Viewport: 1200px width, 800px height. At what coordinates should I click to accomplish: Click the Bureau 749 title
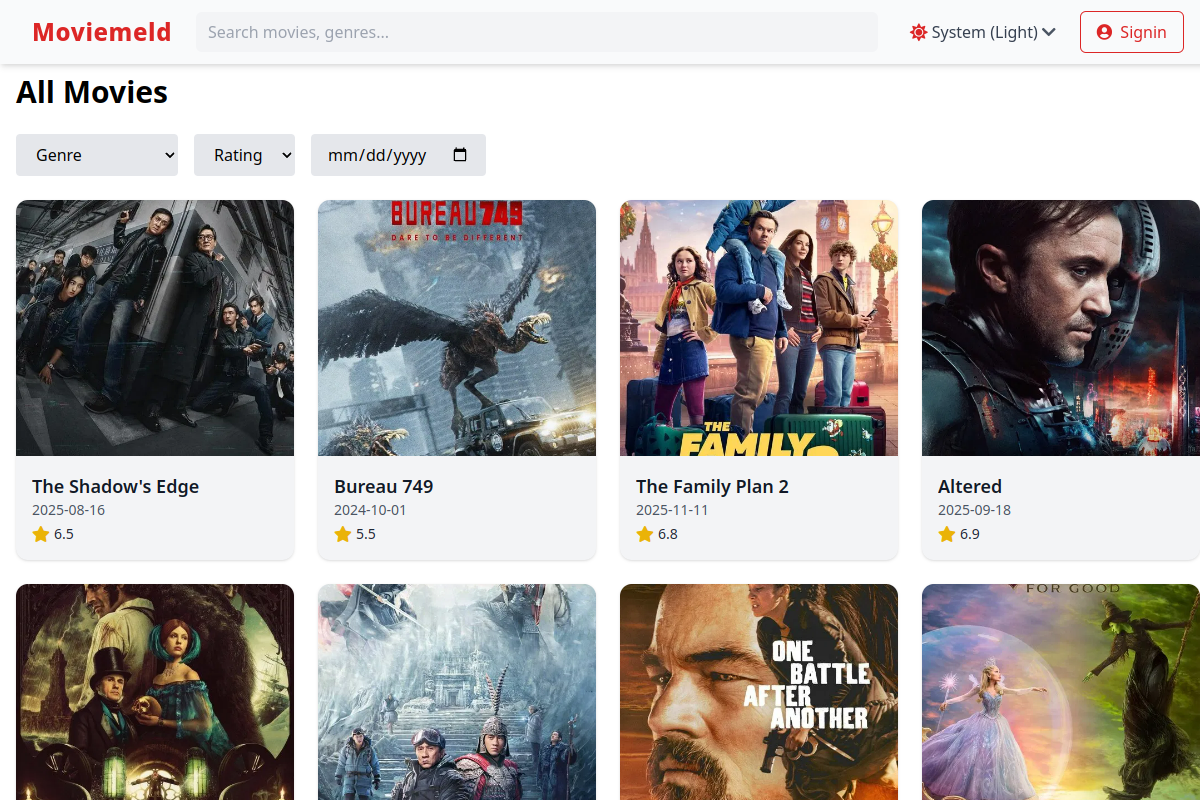click(383, 486)
